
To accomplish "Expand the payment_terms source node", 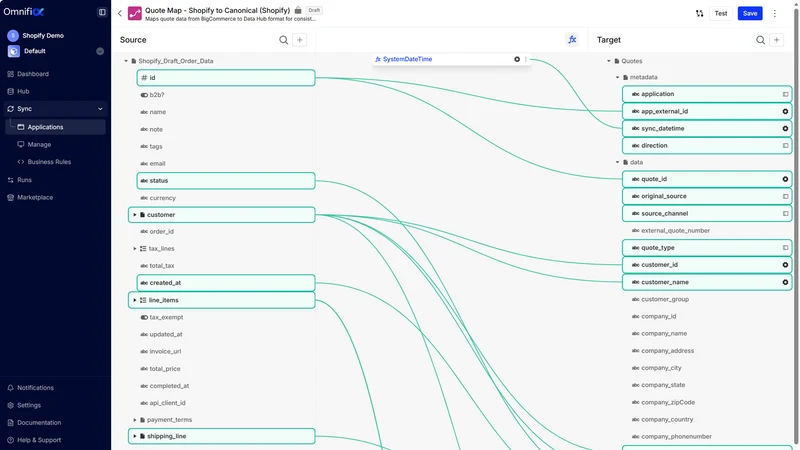I will tap(135, 420).
